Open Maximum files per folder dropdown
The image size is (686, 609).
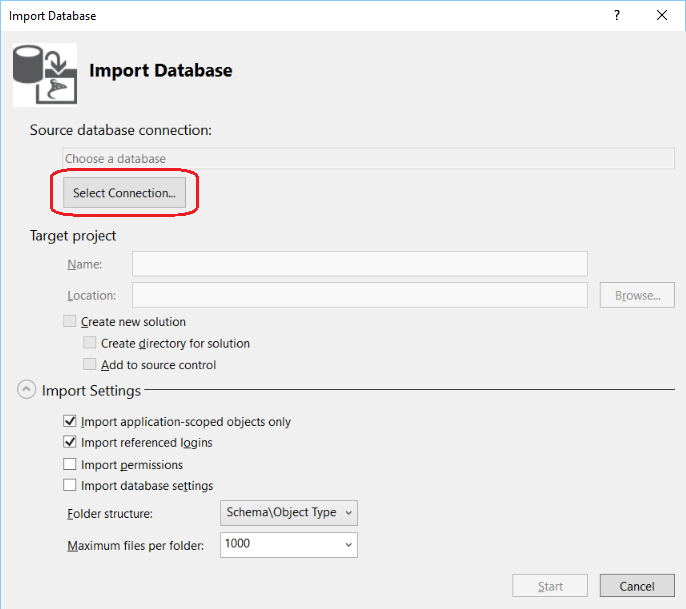pos(288,545)
